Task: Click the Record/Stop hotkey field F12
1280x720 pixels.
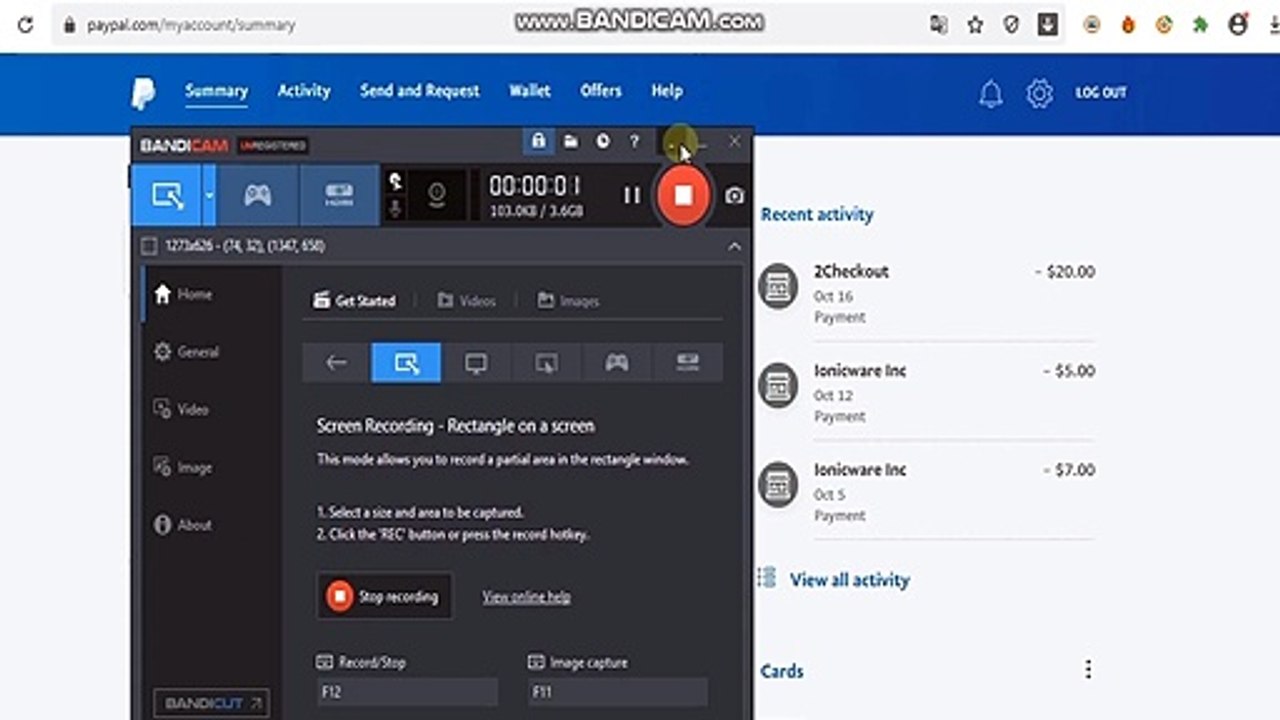Action: [407, 692]
